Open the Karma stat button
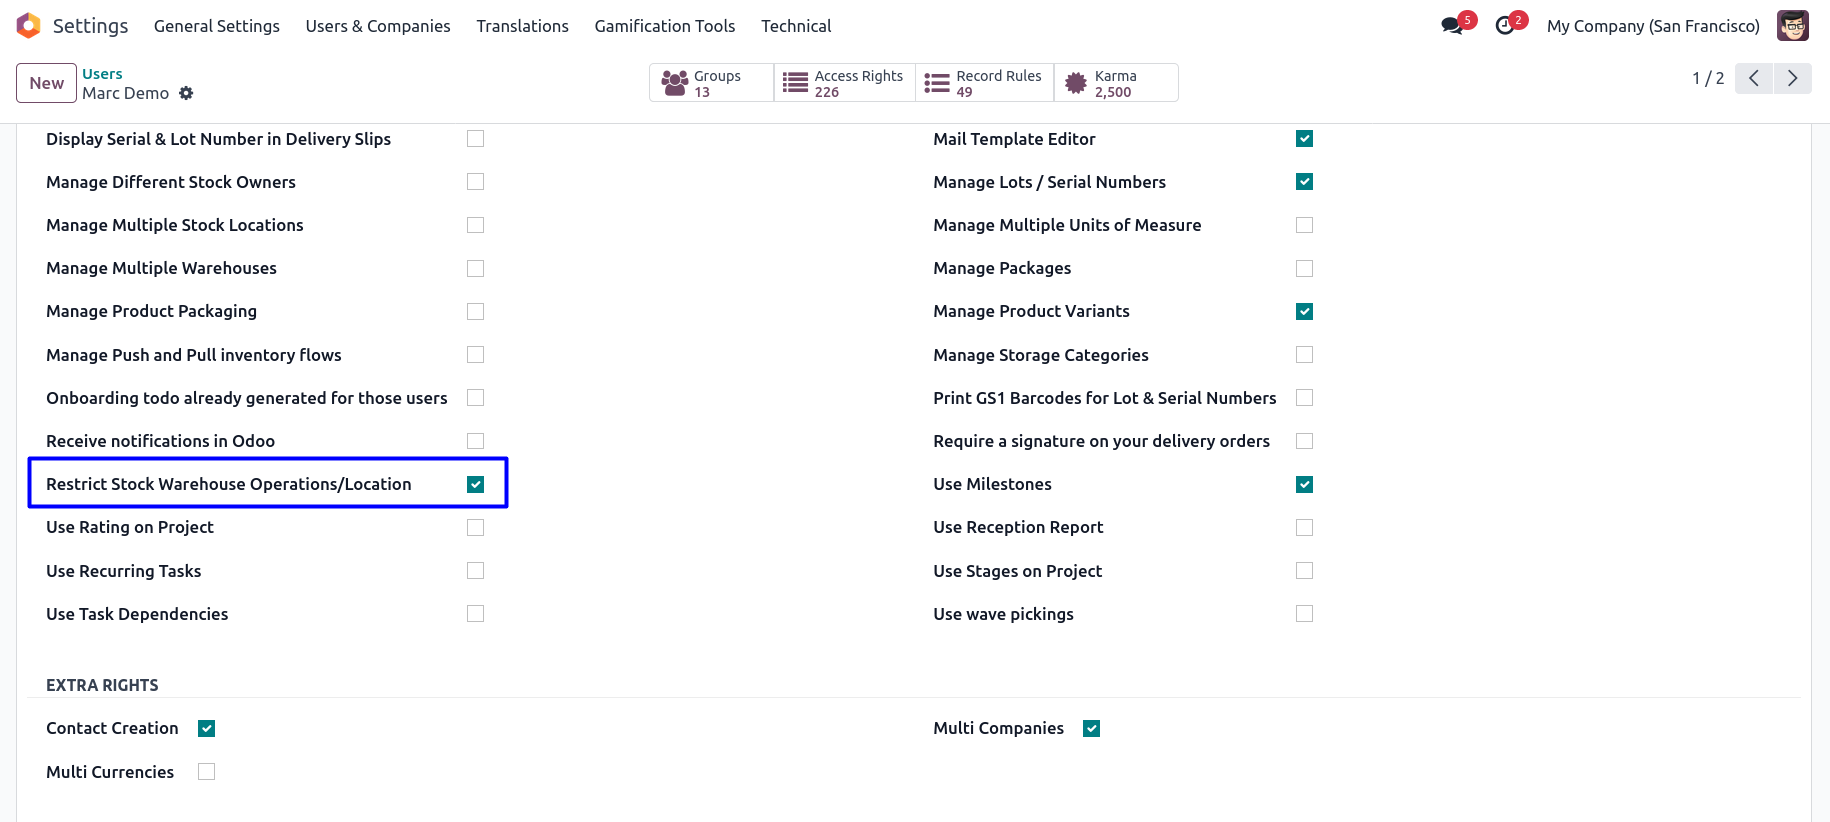Image resolution: width=1830 pixels, height=822 pixels. [1115, 83]
